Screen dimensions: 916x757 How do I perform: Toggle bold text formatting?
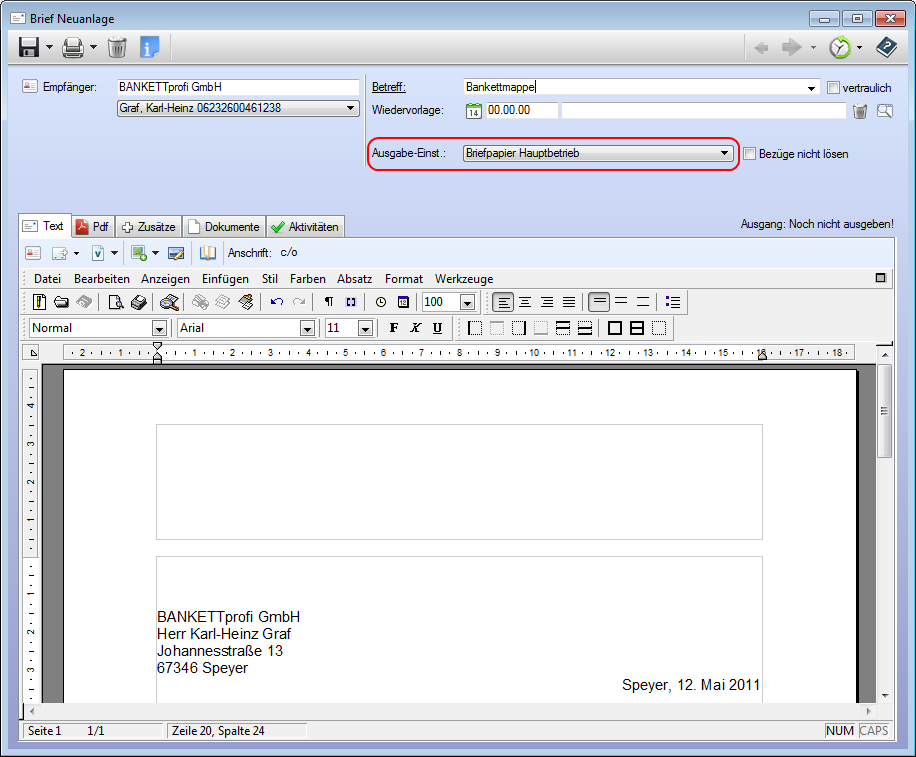[x=393, y=328]
